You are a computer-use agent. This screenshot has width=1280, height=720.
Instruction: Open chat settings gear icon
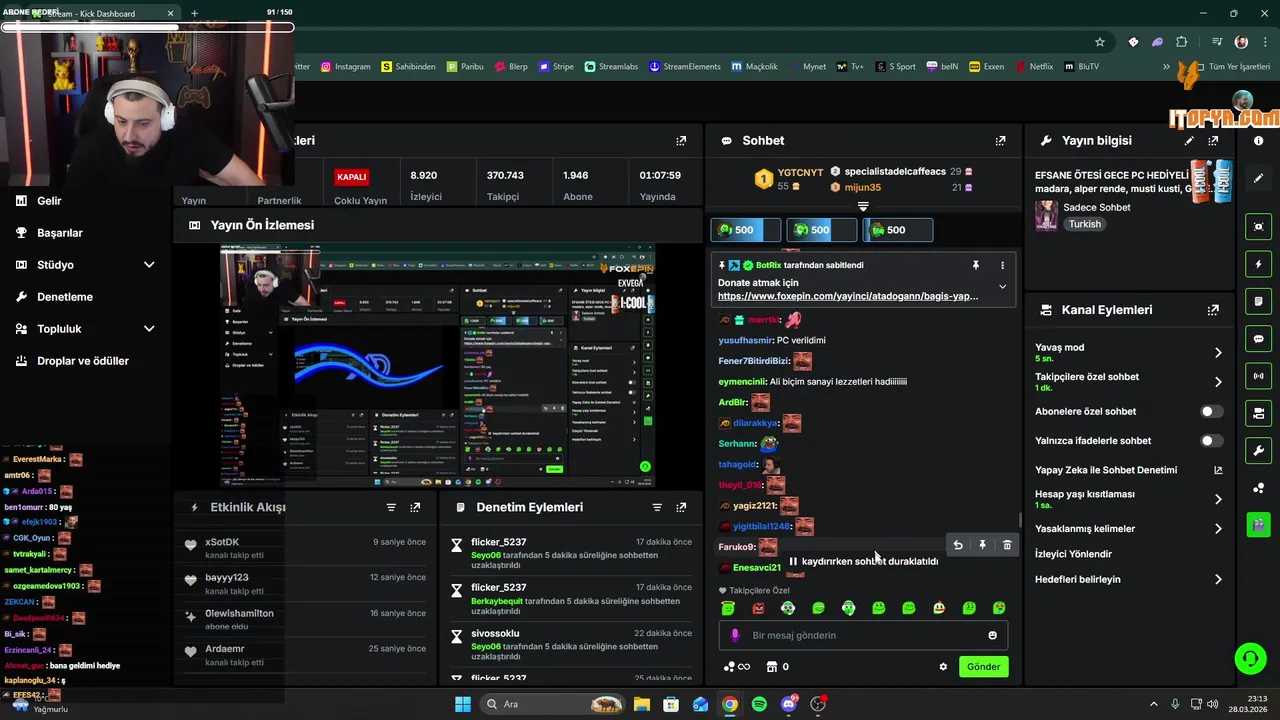click(943, 667)
